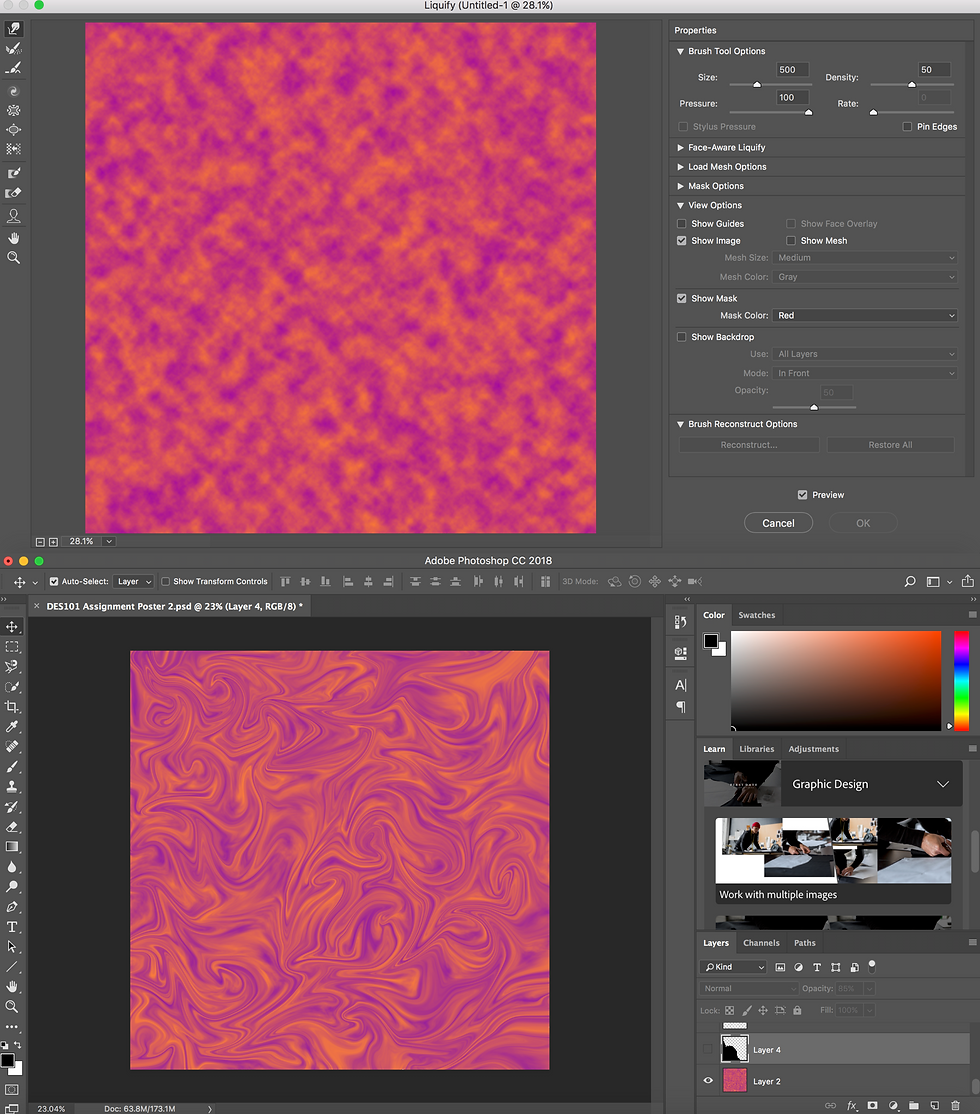Screen dimensions: 980x1114
Task: Switch to the Channels tab
Action: point(761,943)
